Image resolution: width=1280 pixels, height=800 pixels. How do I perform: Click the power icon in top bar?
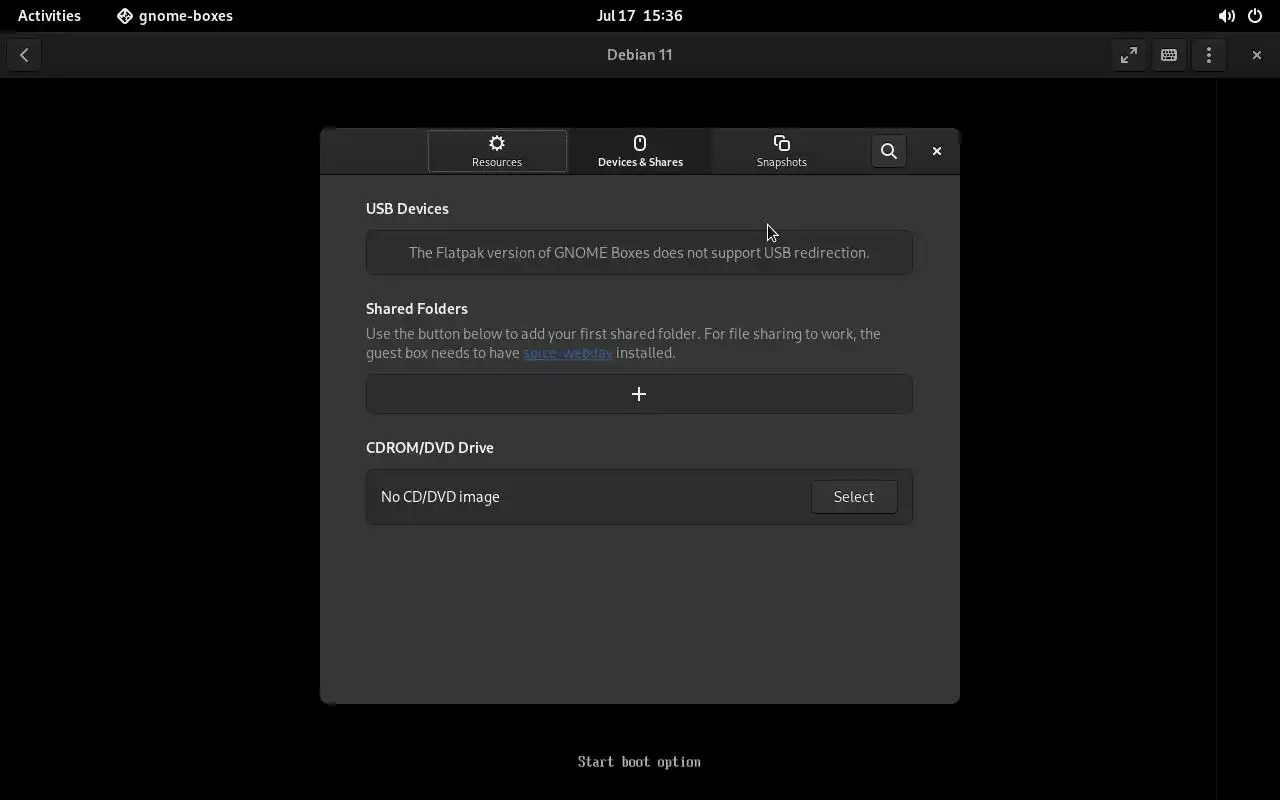(x=1255, y=16)
